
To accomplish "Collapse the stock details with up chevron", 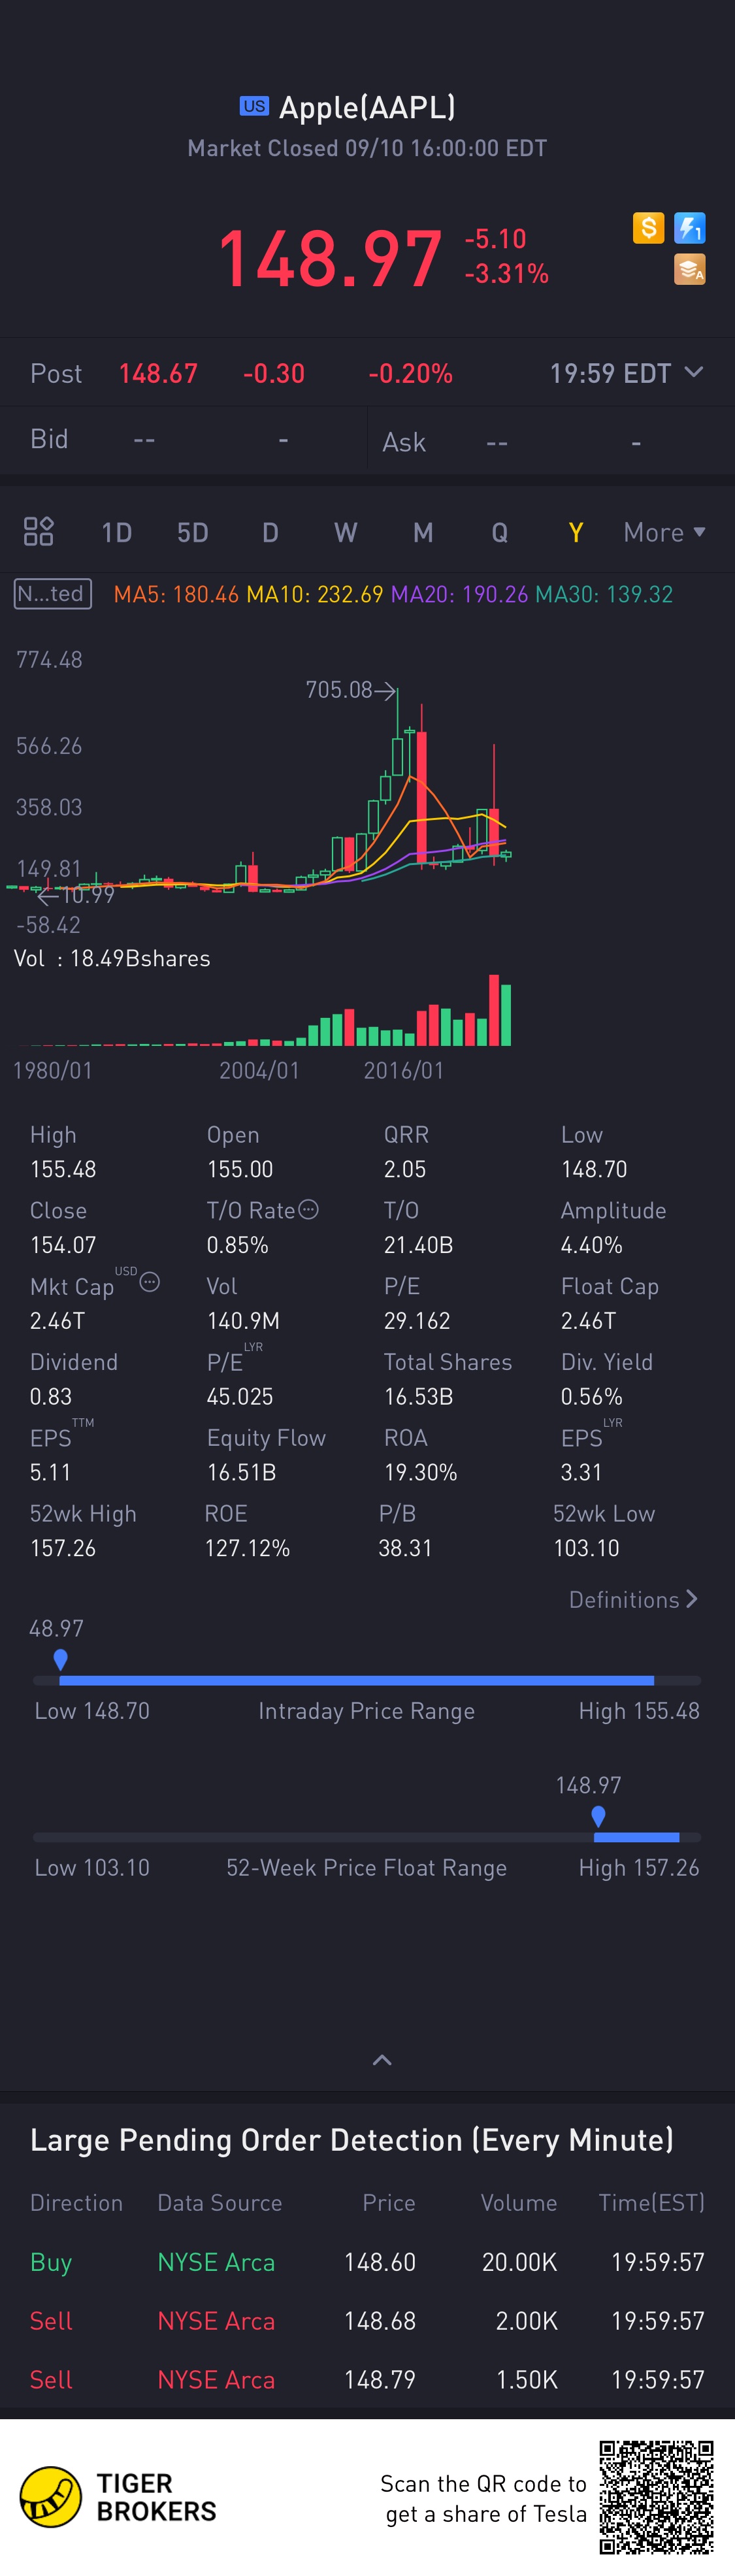I will point(382,2059).
